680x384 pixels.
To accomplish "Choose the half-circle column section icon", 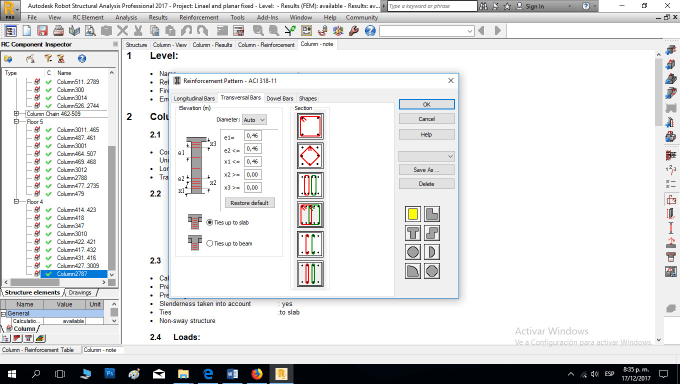I will [x=432, y=252].
